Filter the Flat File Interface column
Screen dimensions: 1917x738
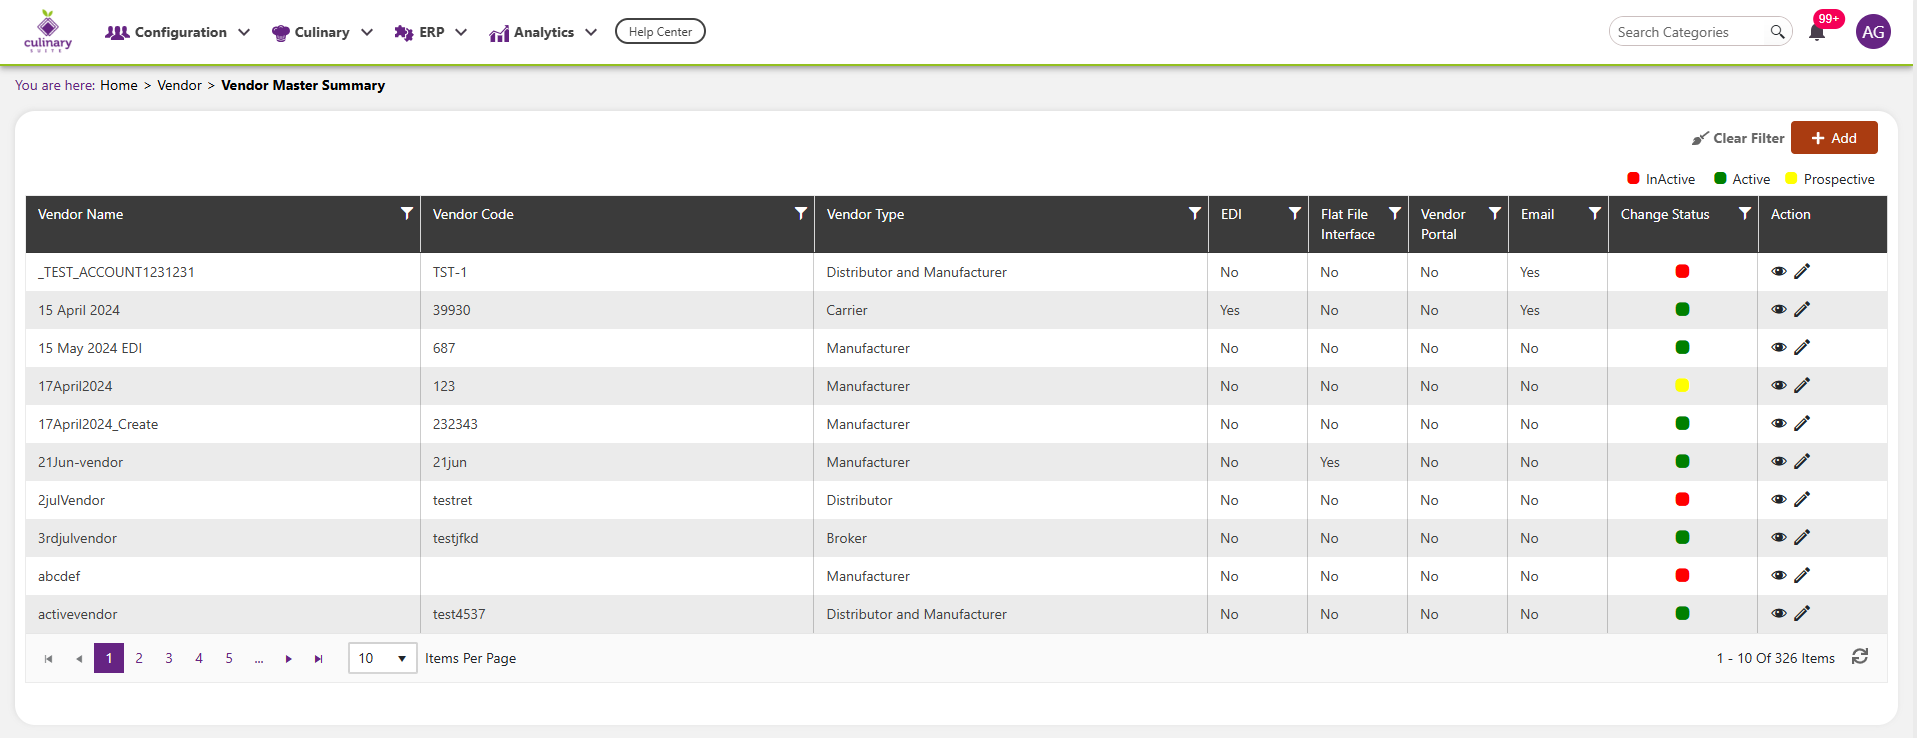pos(1395,213)
